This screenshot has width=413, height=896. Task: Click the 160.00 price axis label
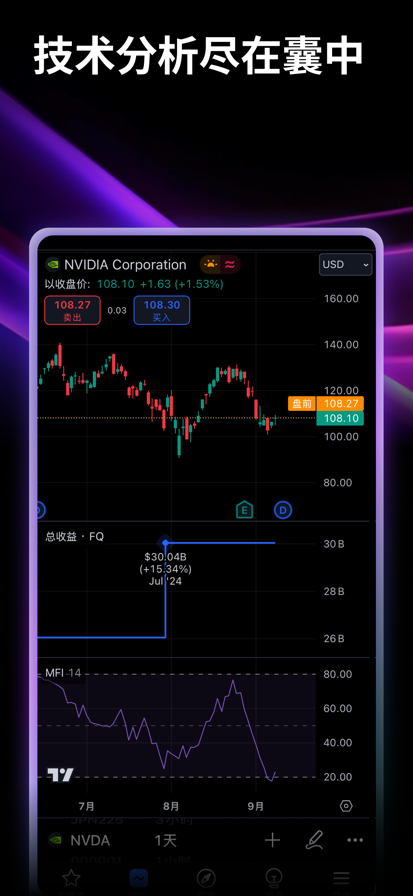coord(341,298)
